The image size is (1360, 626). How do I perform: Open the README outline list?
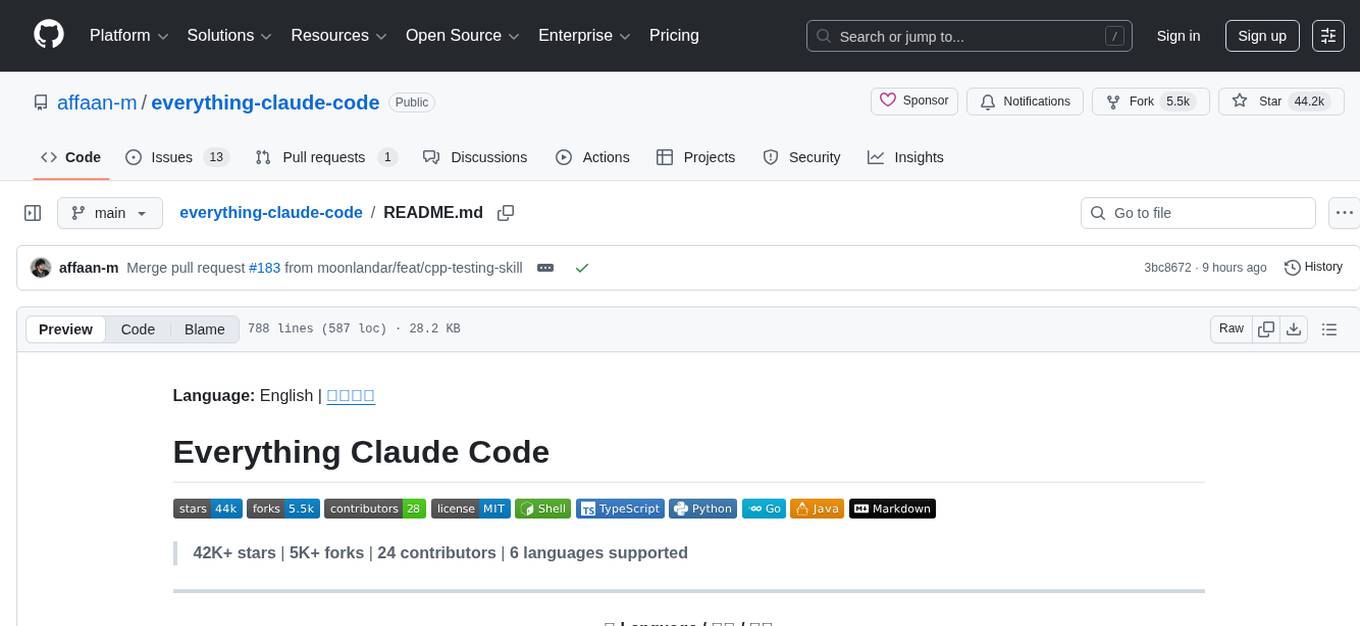(x=1329, y=328)
